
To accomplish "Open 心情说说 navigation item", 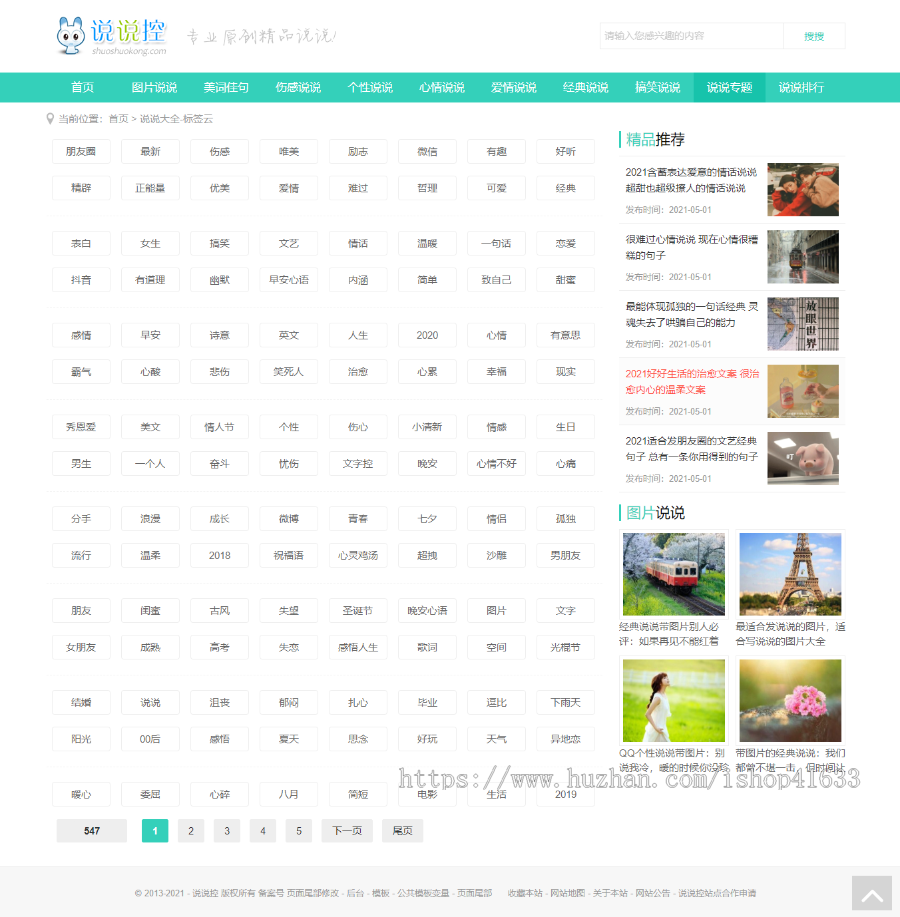I will (442, 88).
